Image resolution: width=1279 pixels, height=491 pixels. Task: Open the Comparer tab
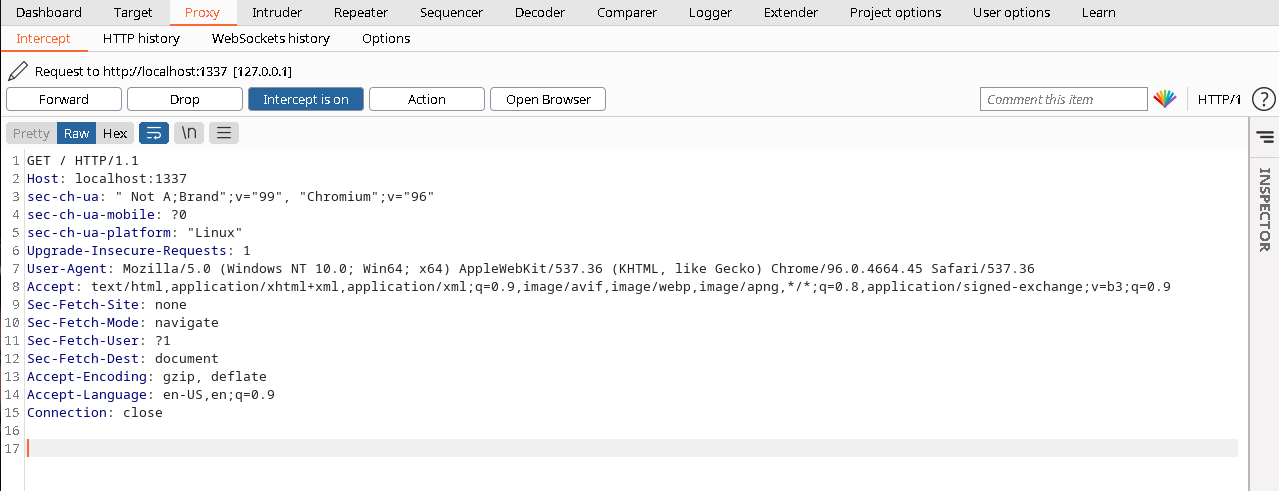tap(627, 12)
